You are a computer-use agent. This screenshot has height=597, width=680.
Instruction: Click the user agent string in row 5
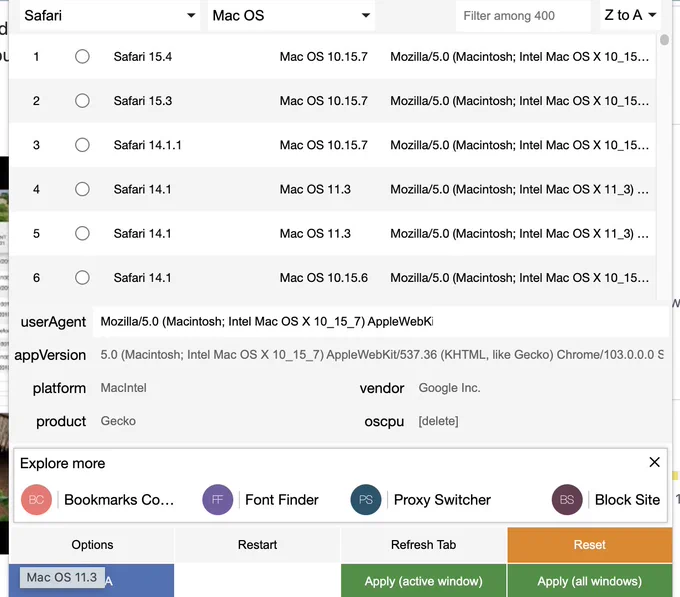(x=520, y=234)
